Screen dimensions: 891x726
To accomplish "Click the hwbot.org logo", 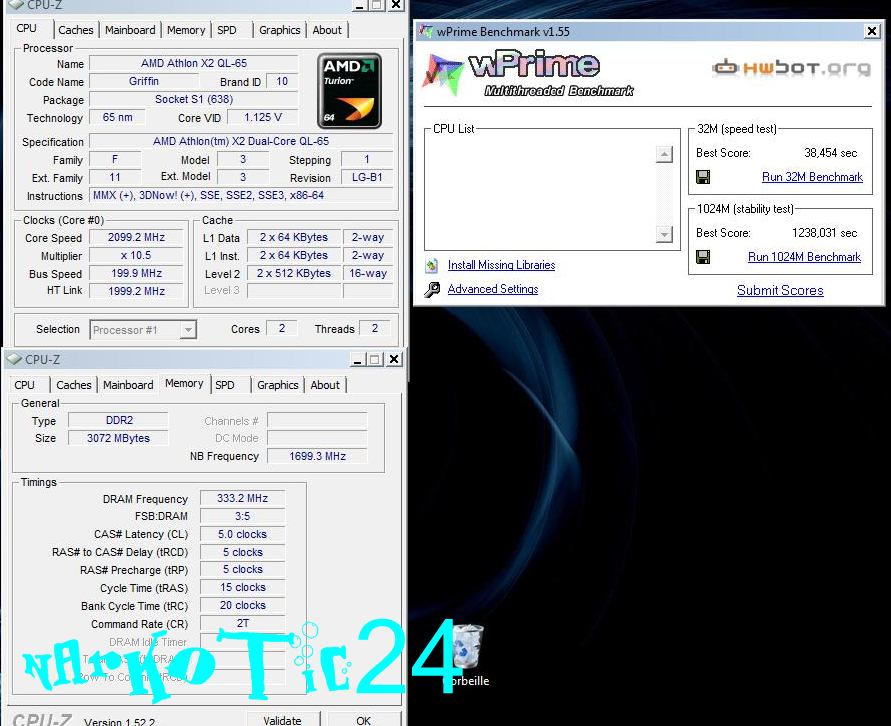I will pyautogui.click(x=790, y=68).
